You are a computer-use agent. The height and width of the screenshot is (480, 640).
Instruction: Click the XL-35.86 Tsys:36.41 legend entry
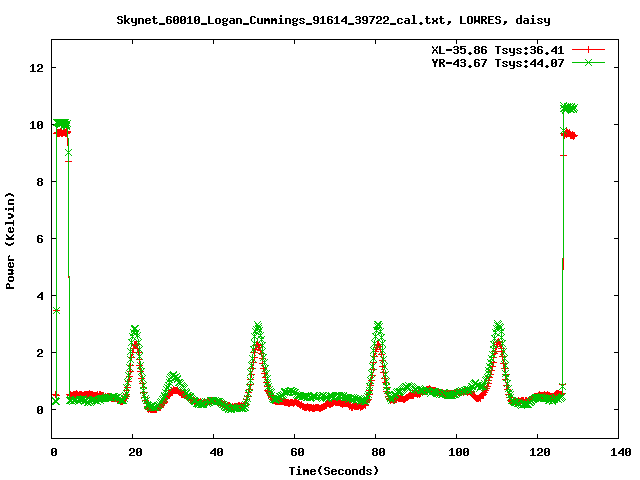[x=498, y=50]
